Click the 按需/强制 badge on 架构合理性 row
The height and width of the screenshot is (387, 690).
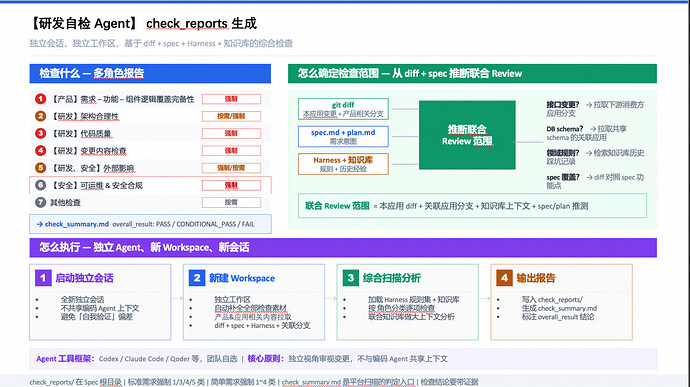[x=231, y=116]
